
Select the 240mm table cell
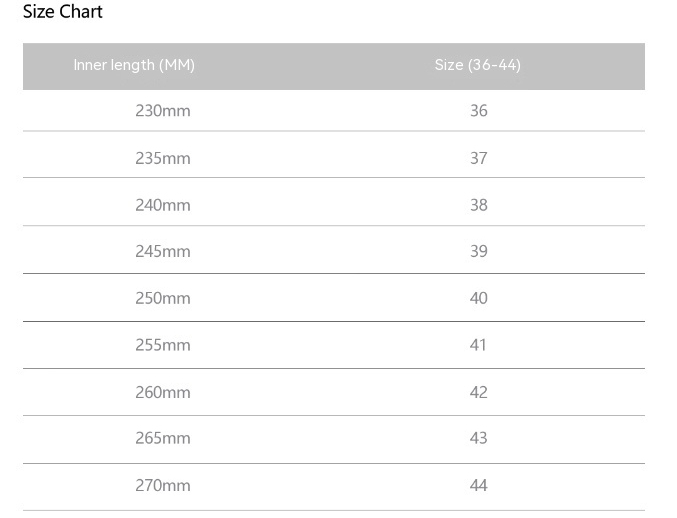pyautogui.click(x=163, y=205)
